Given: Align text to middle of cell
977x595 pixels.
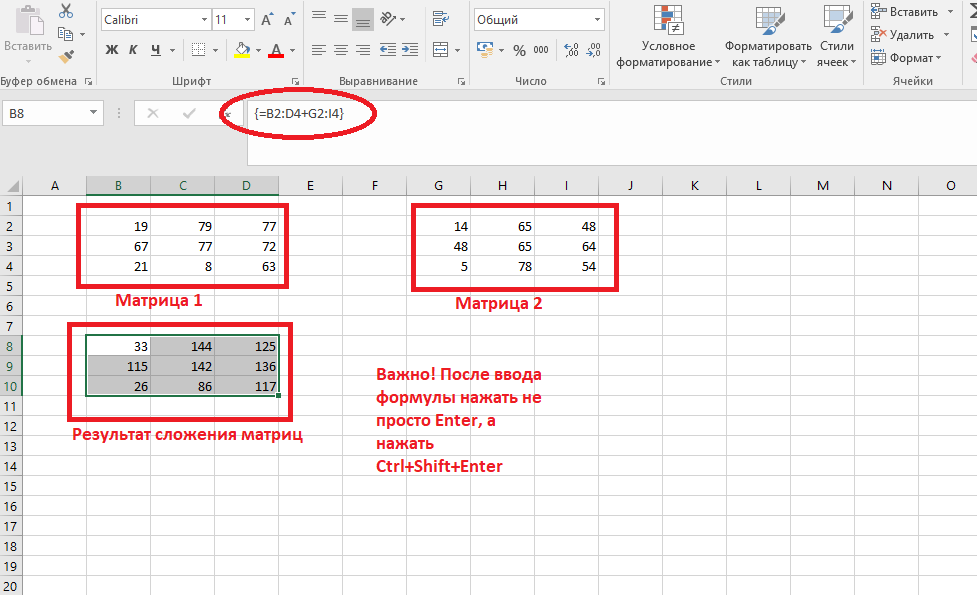Looking at the screenshot, I should coord(341,19).
